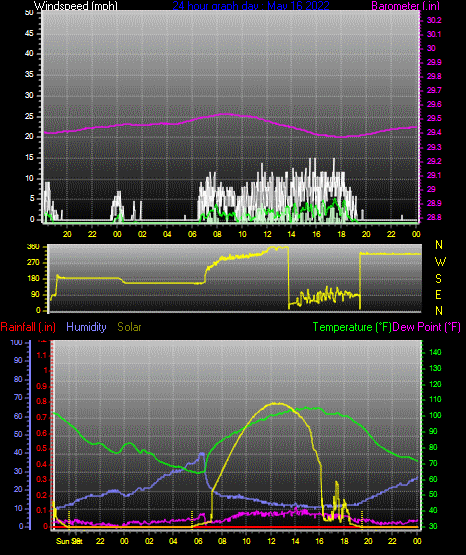Click barometer scale value 30.2
The image size is (466, 555).
(x=434, y=20)
